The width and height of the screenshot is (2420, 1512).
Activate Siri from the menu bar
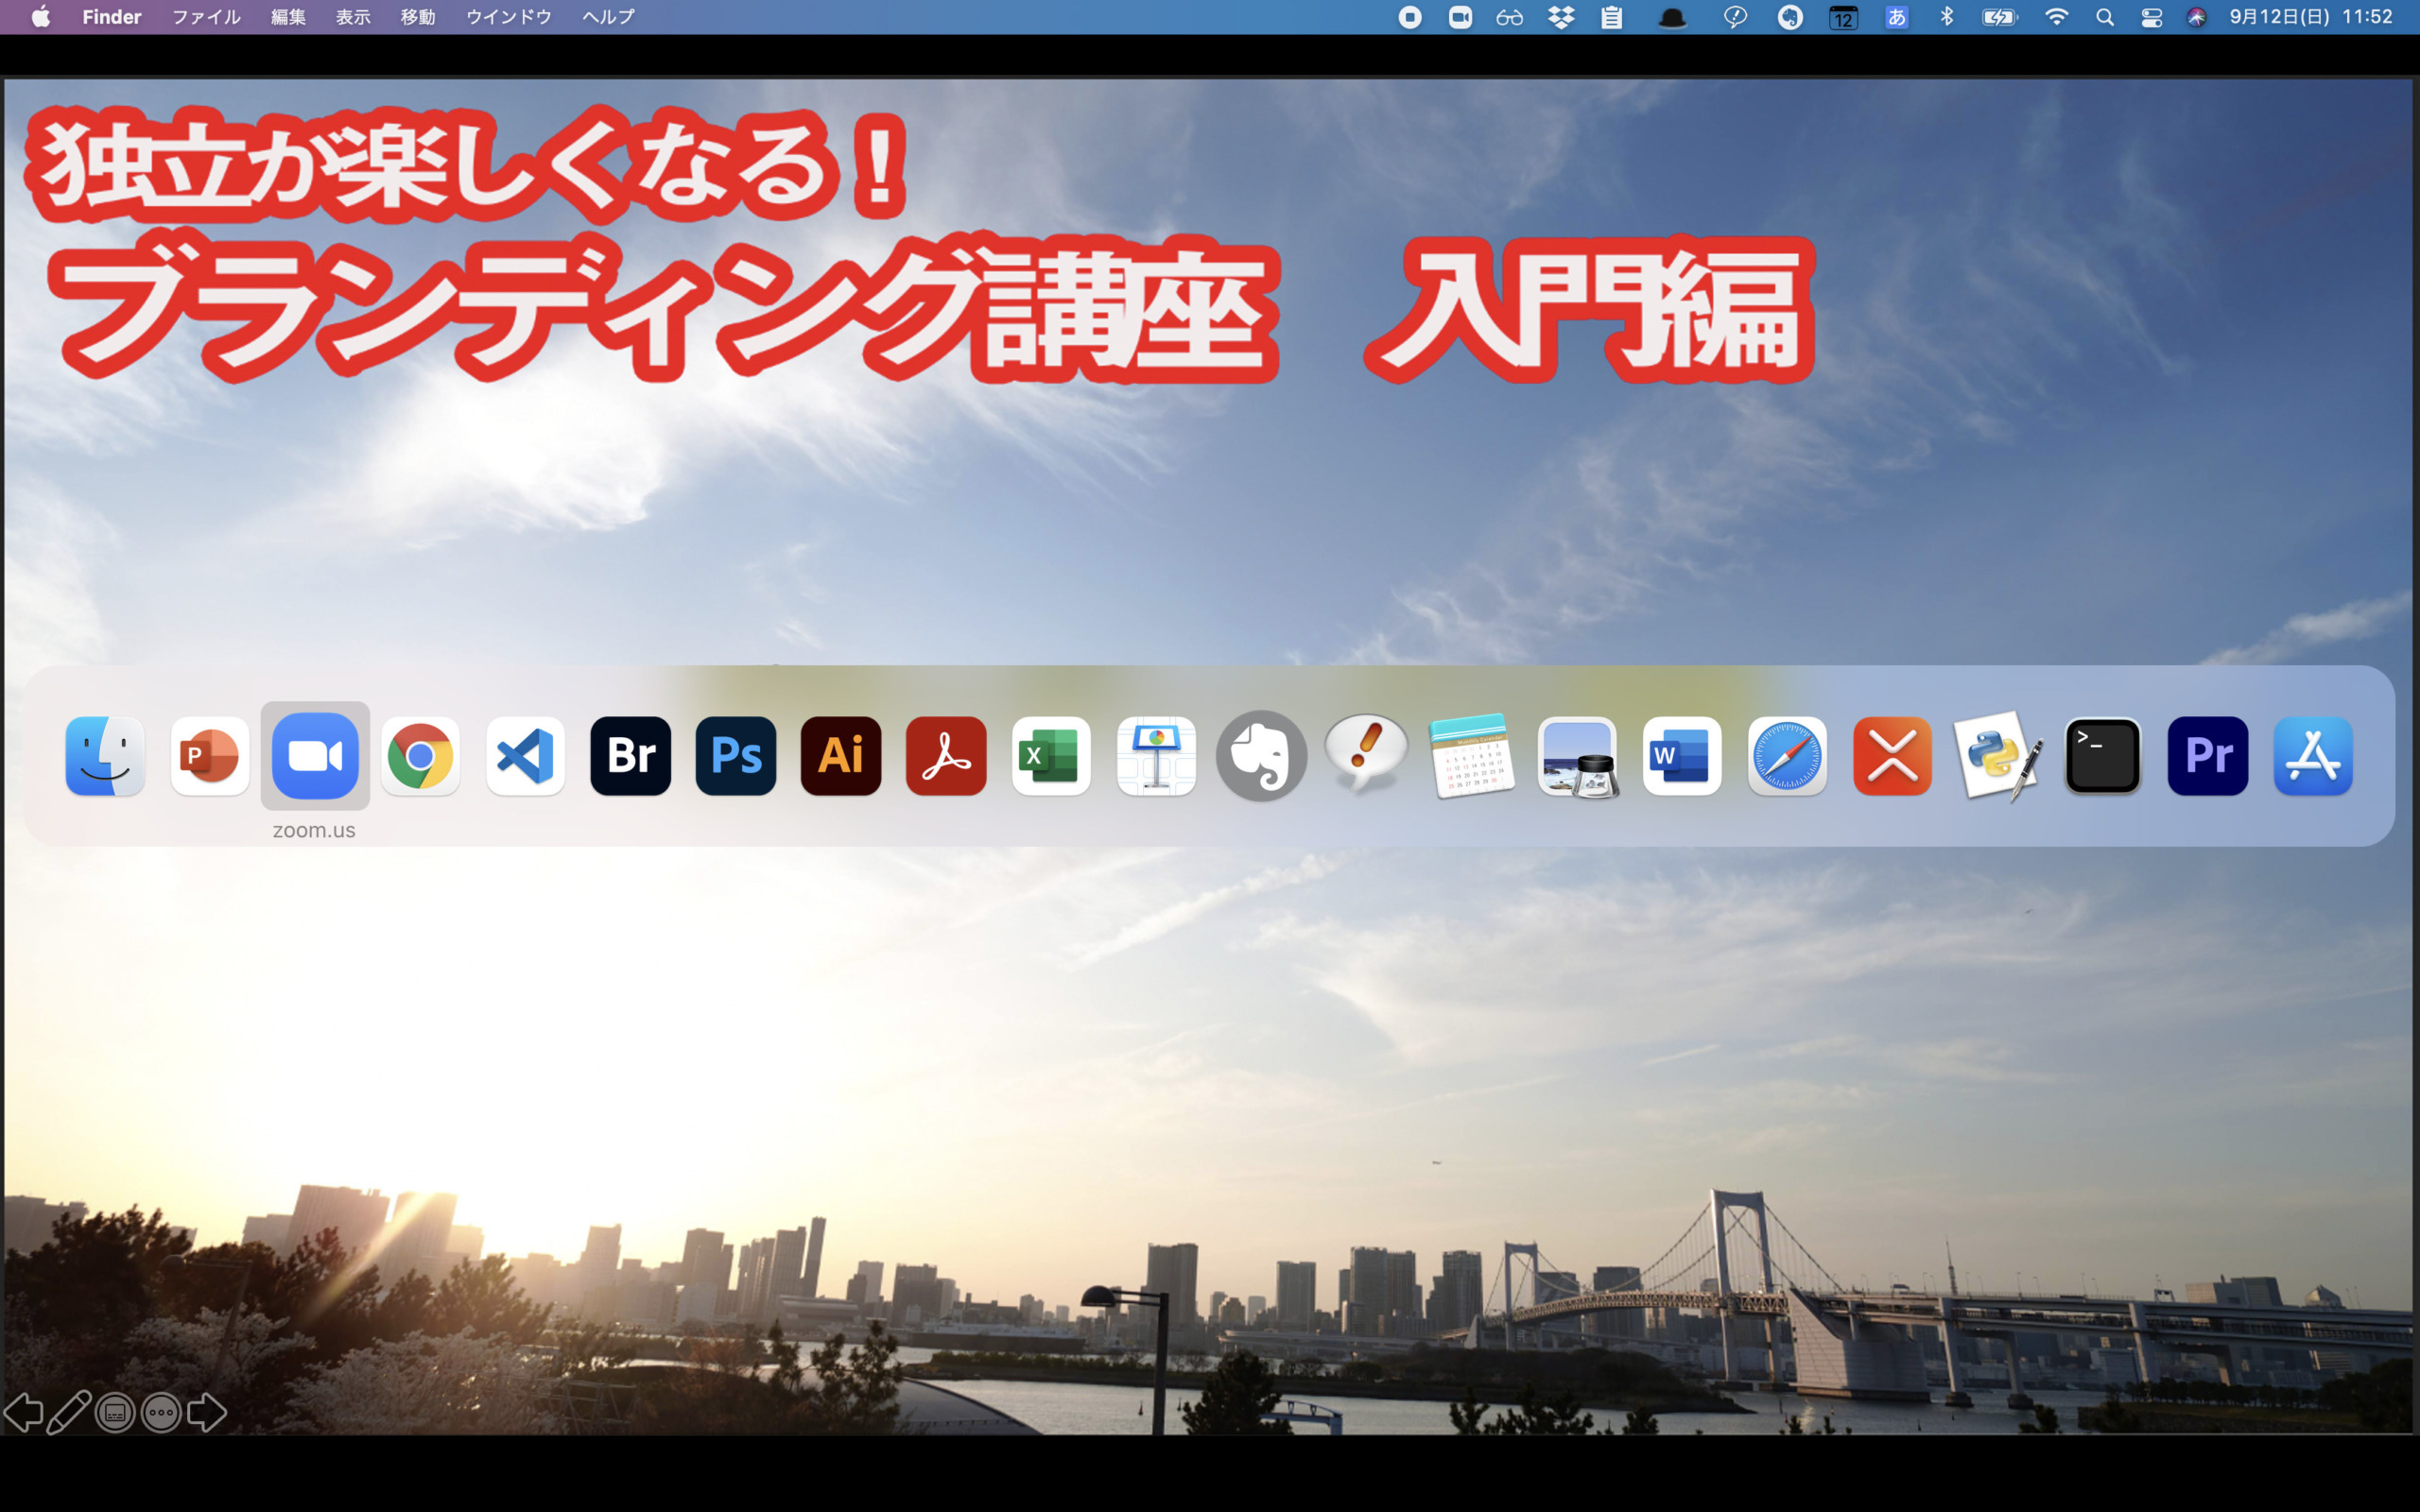[x=2197, y=17]
